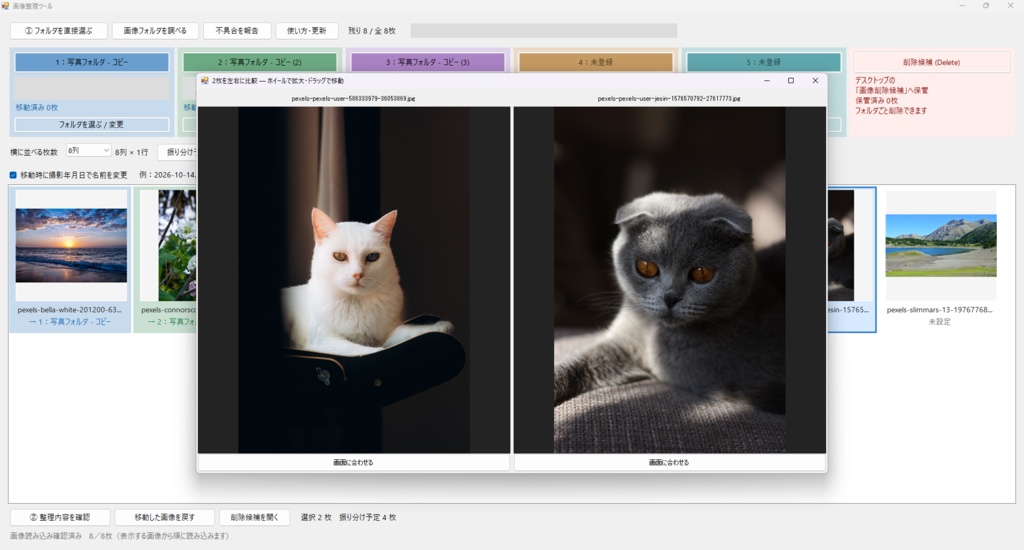Click label pexels-bella-white-201200-63...
This screenshot has height=550, width=1024.
(70, 310)
